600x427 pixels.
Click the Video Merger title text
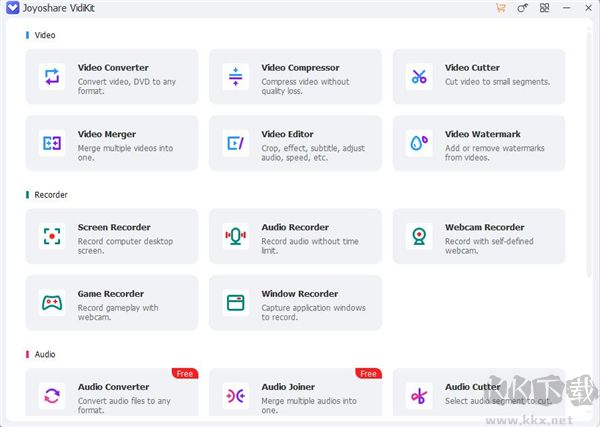(x=107, y=134)
